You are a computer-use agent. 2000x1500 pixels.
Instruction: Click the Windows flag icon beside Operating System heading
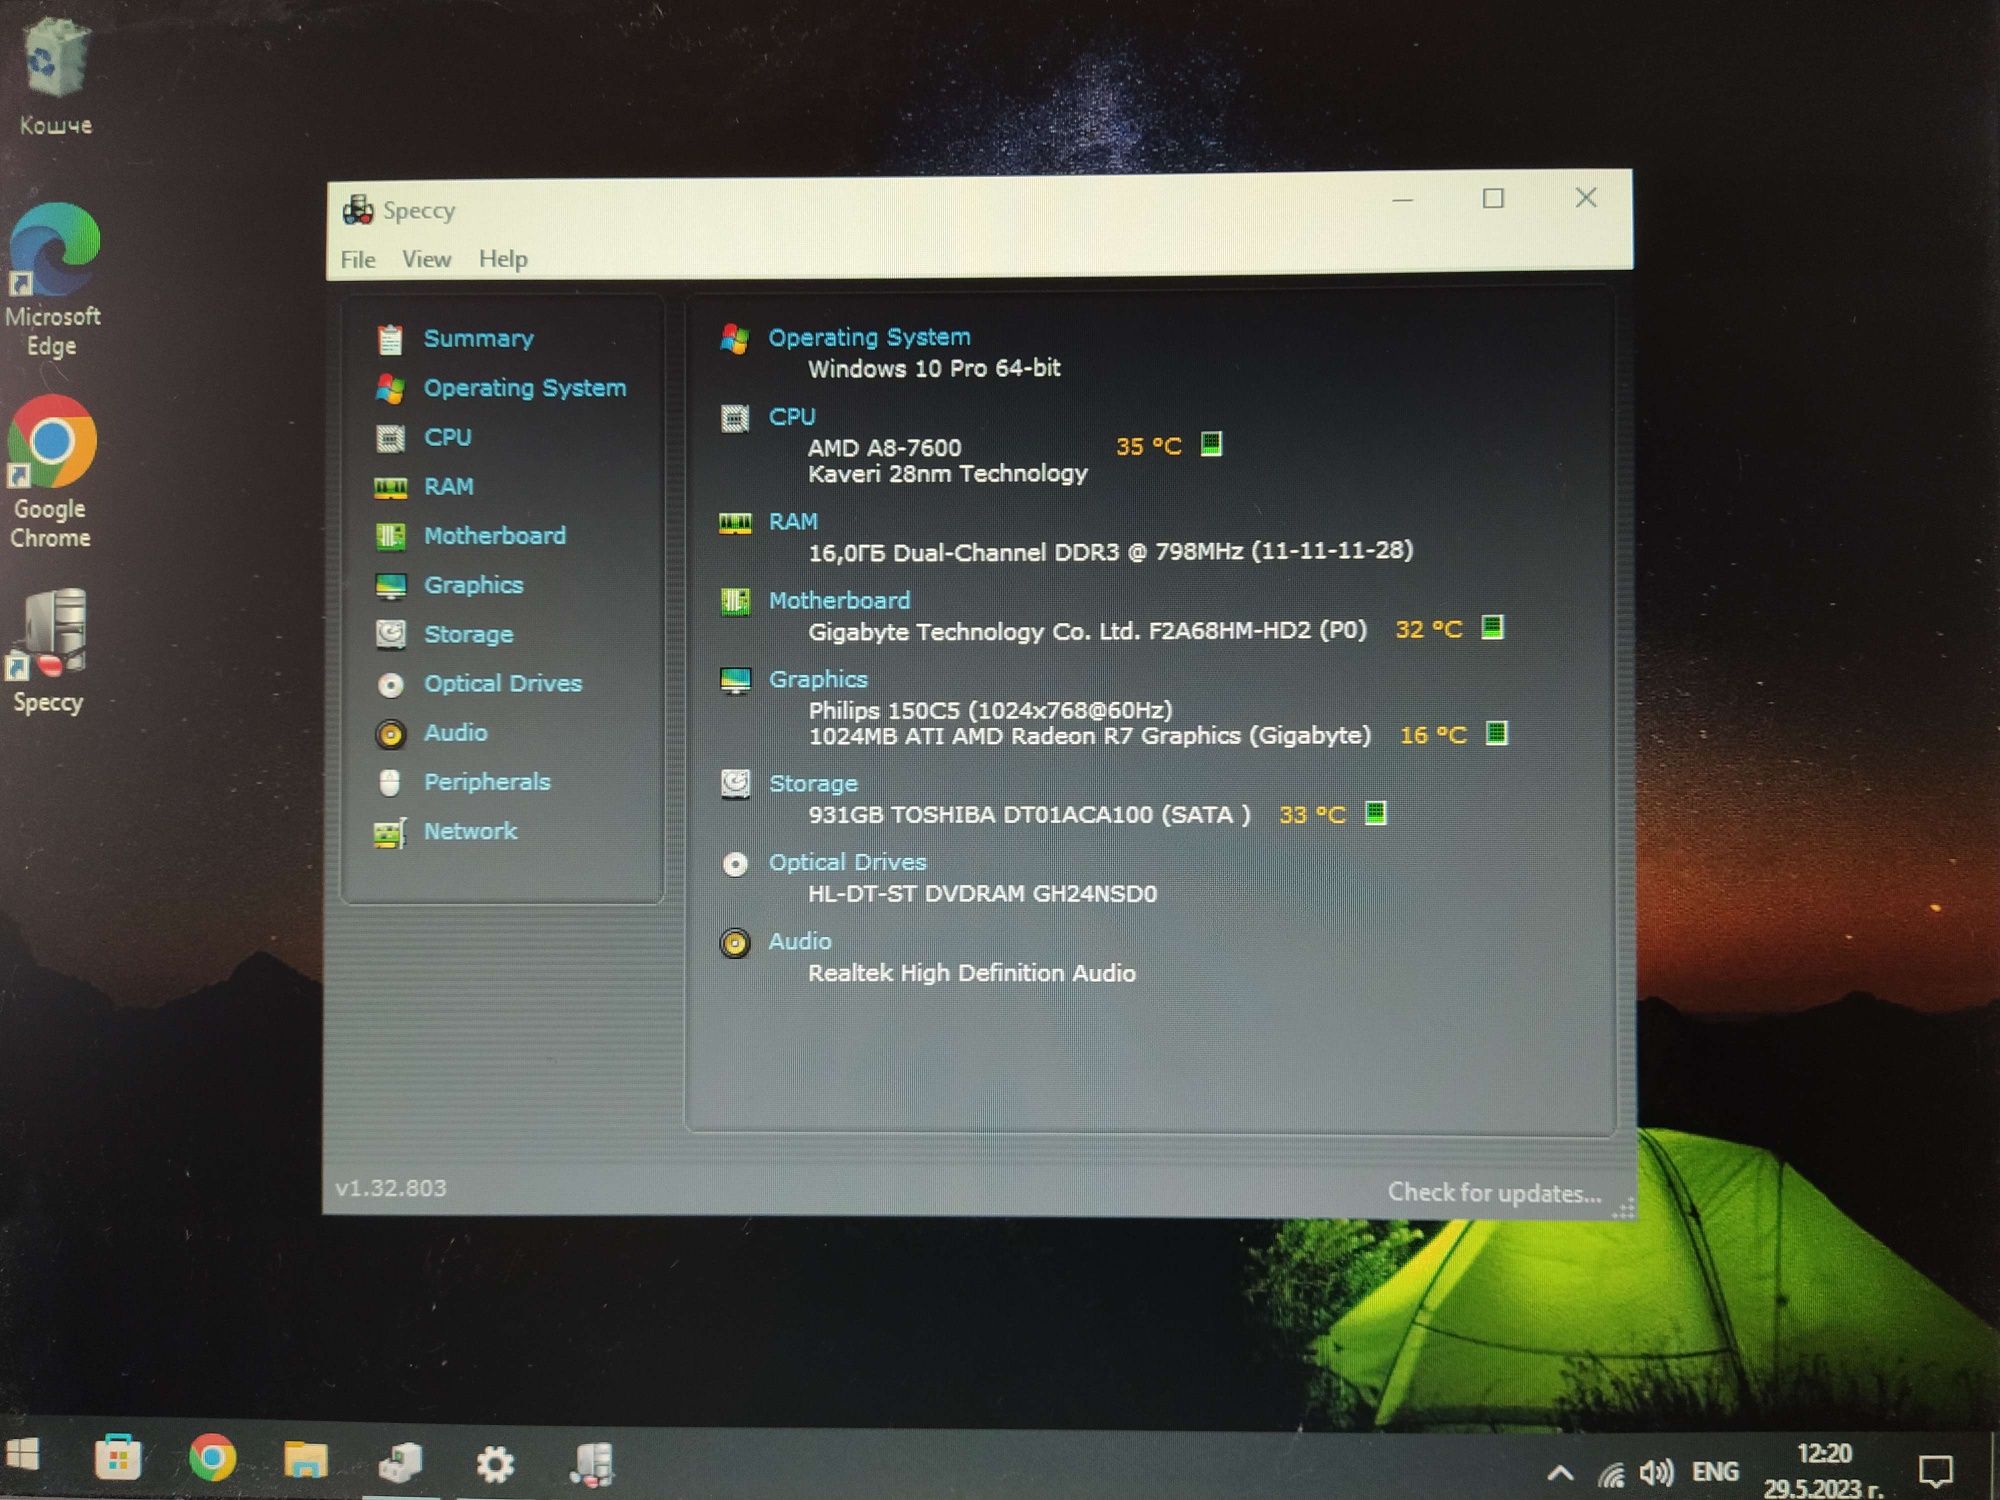coord(735,339)
